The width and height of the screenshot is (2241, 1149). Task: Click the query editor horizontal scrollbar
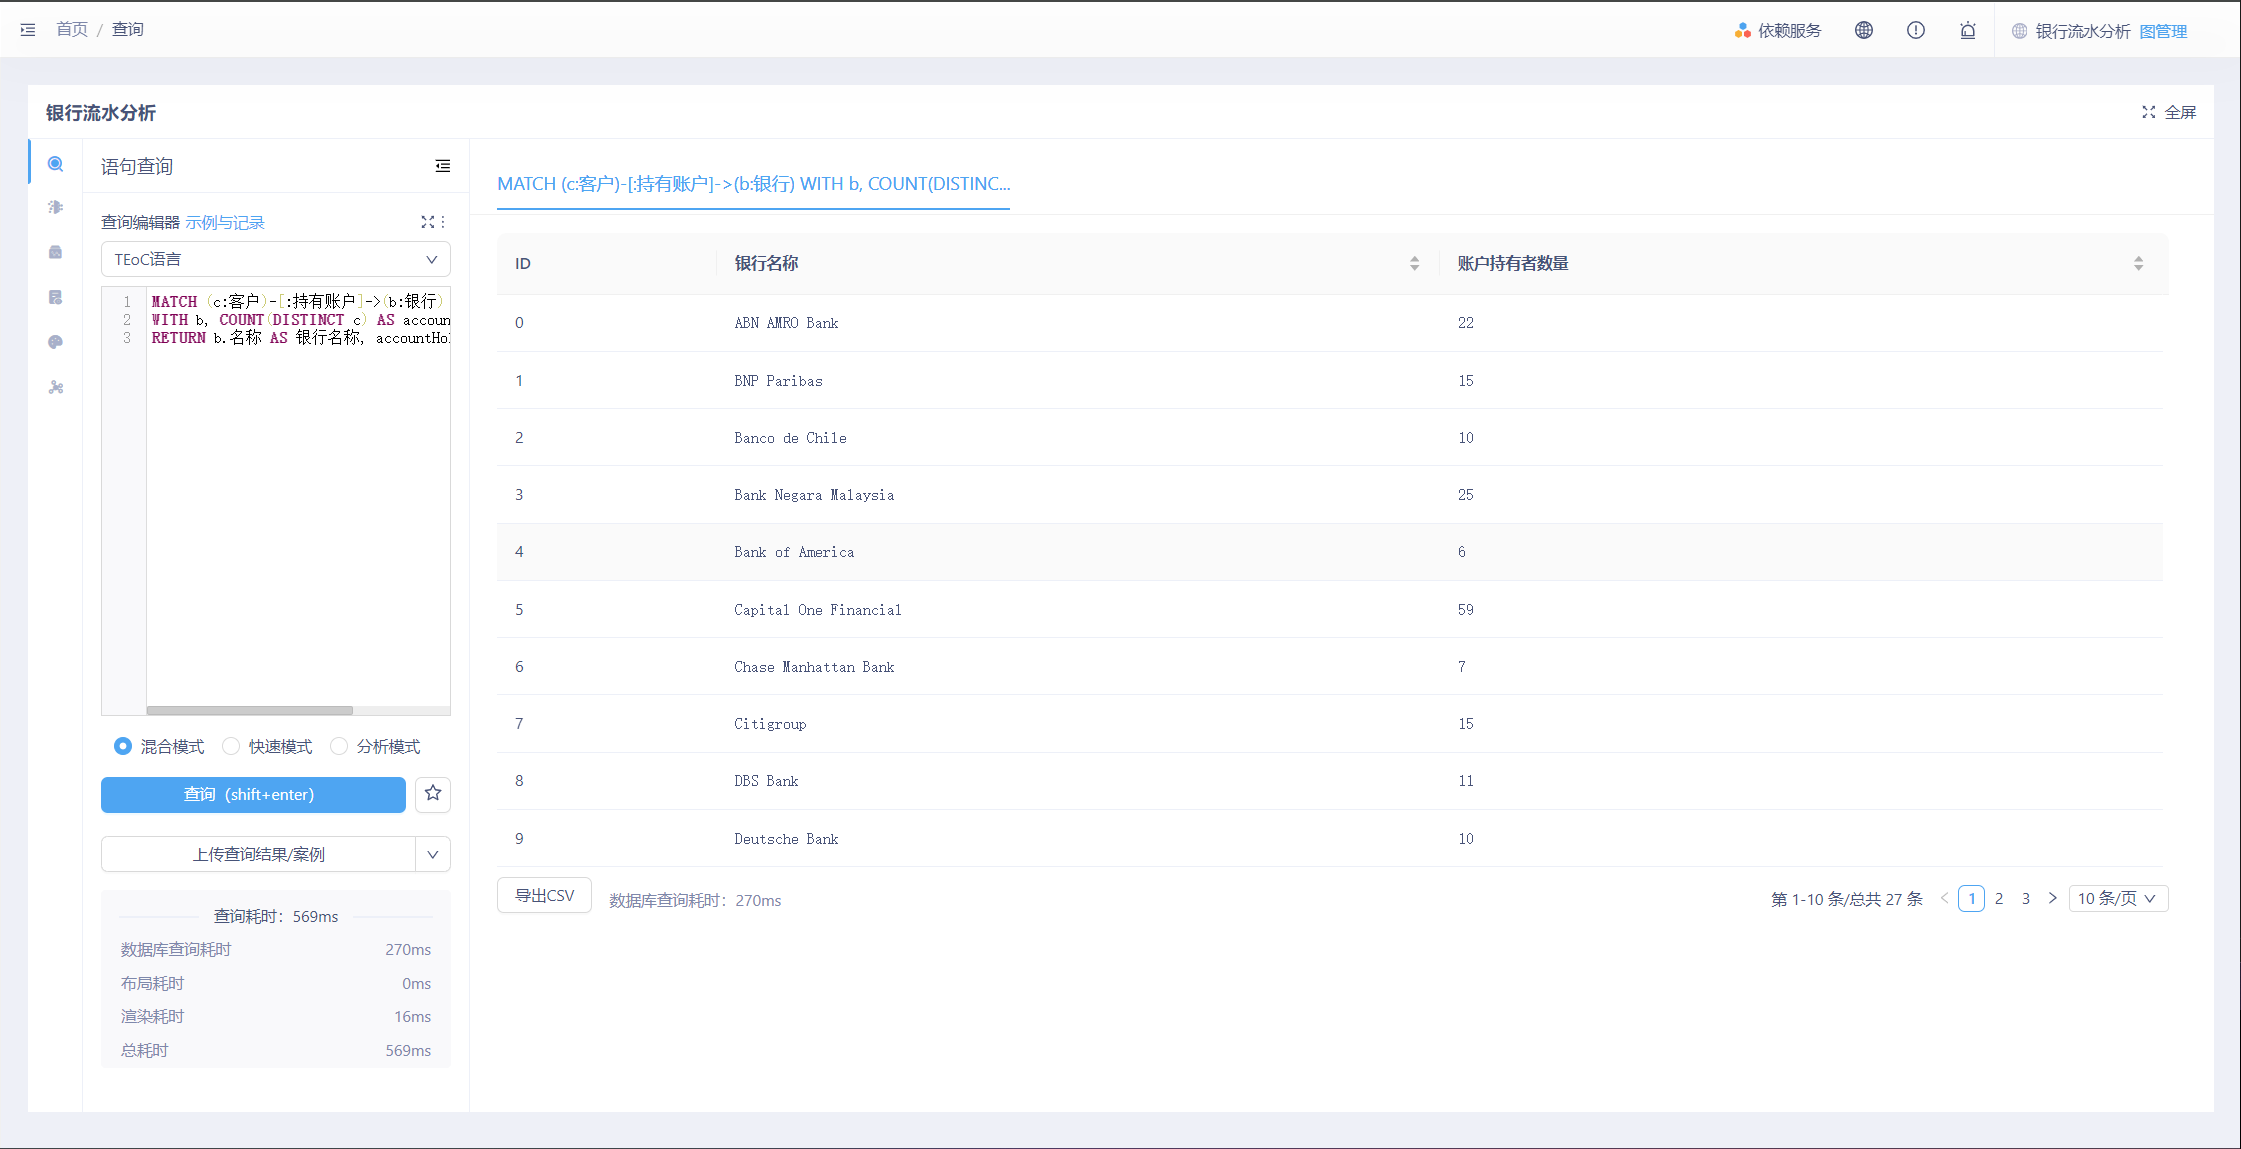coord(250,711)
